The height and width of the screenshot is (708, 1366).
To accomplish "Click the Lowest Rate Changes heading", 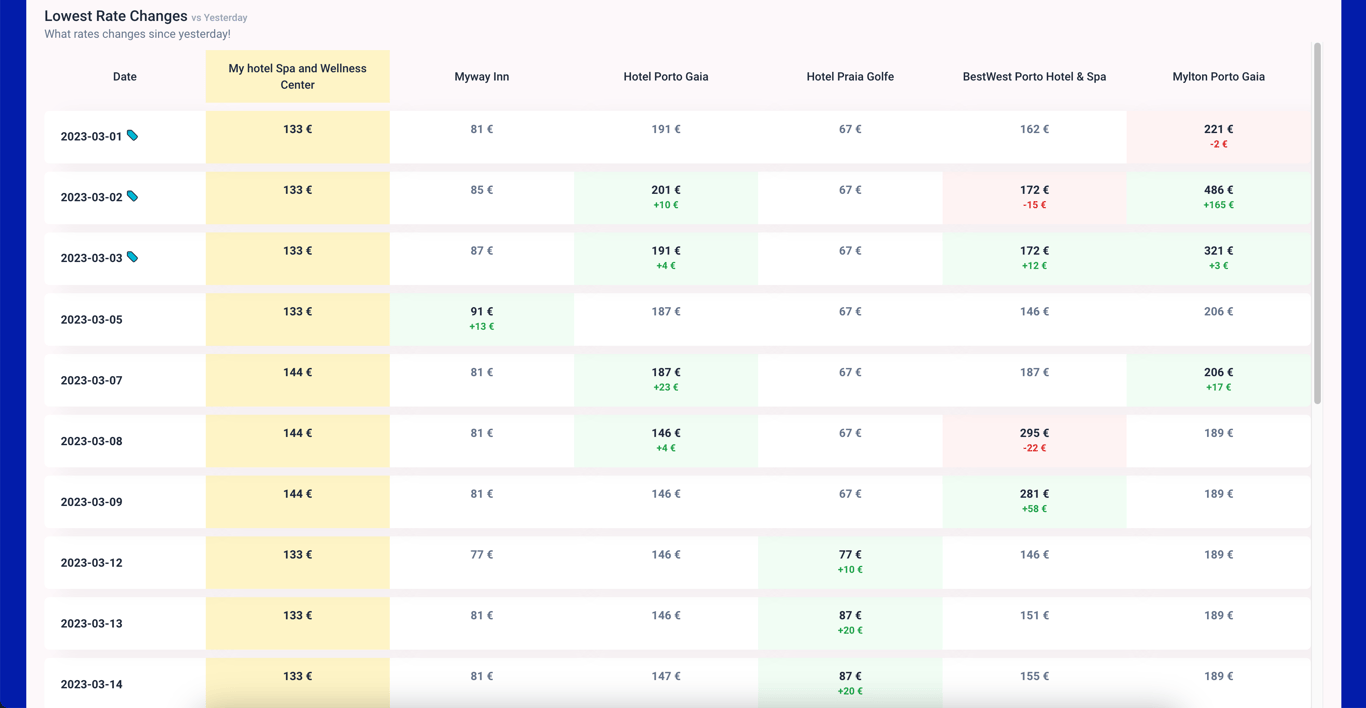I will tap(116, 16).
